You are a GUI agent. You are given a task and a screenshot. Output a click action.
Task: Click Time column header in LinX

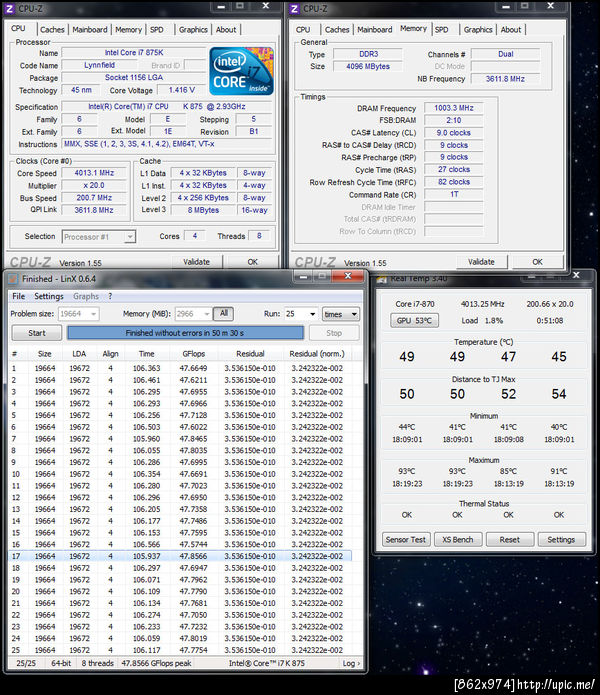tap(146, 354)
